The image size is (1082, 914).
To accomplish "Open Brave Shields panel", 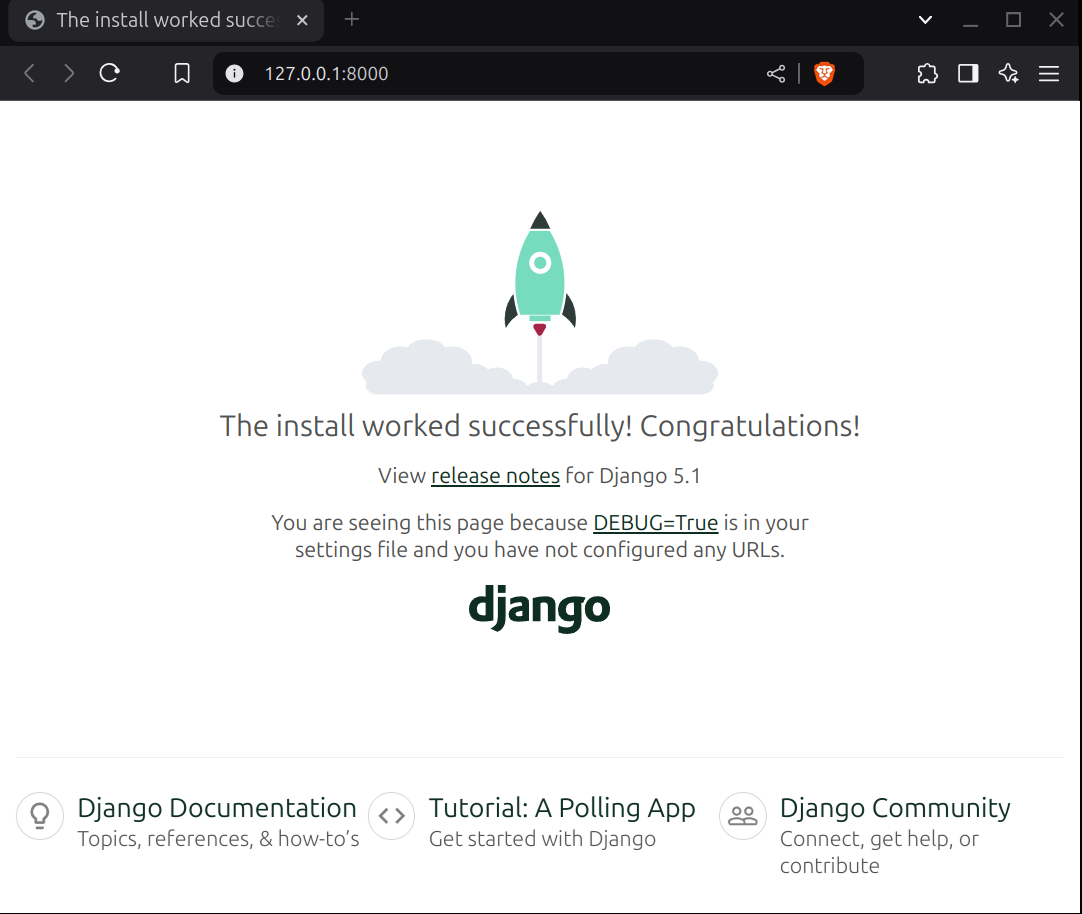I will click(x=826, y=73).
